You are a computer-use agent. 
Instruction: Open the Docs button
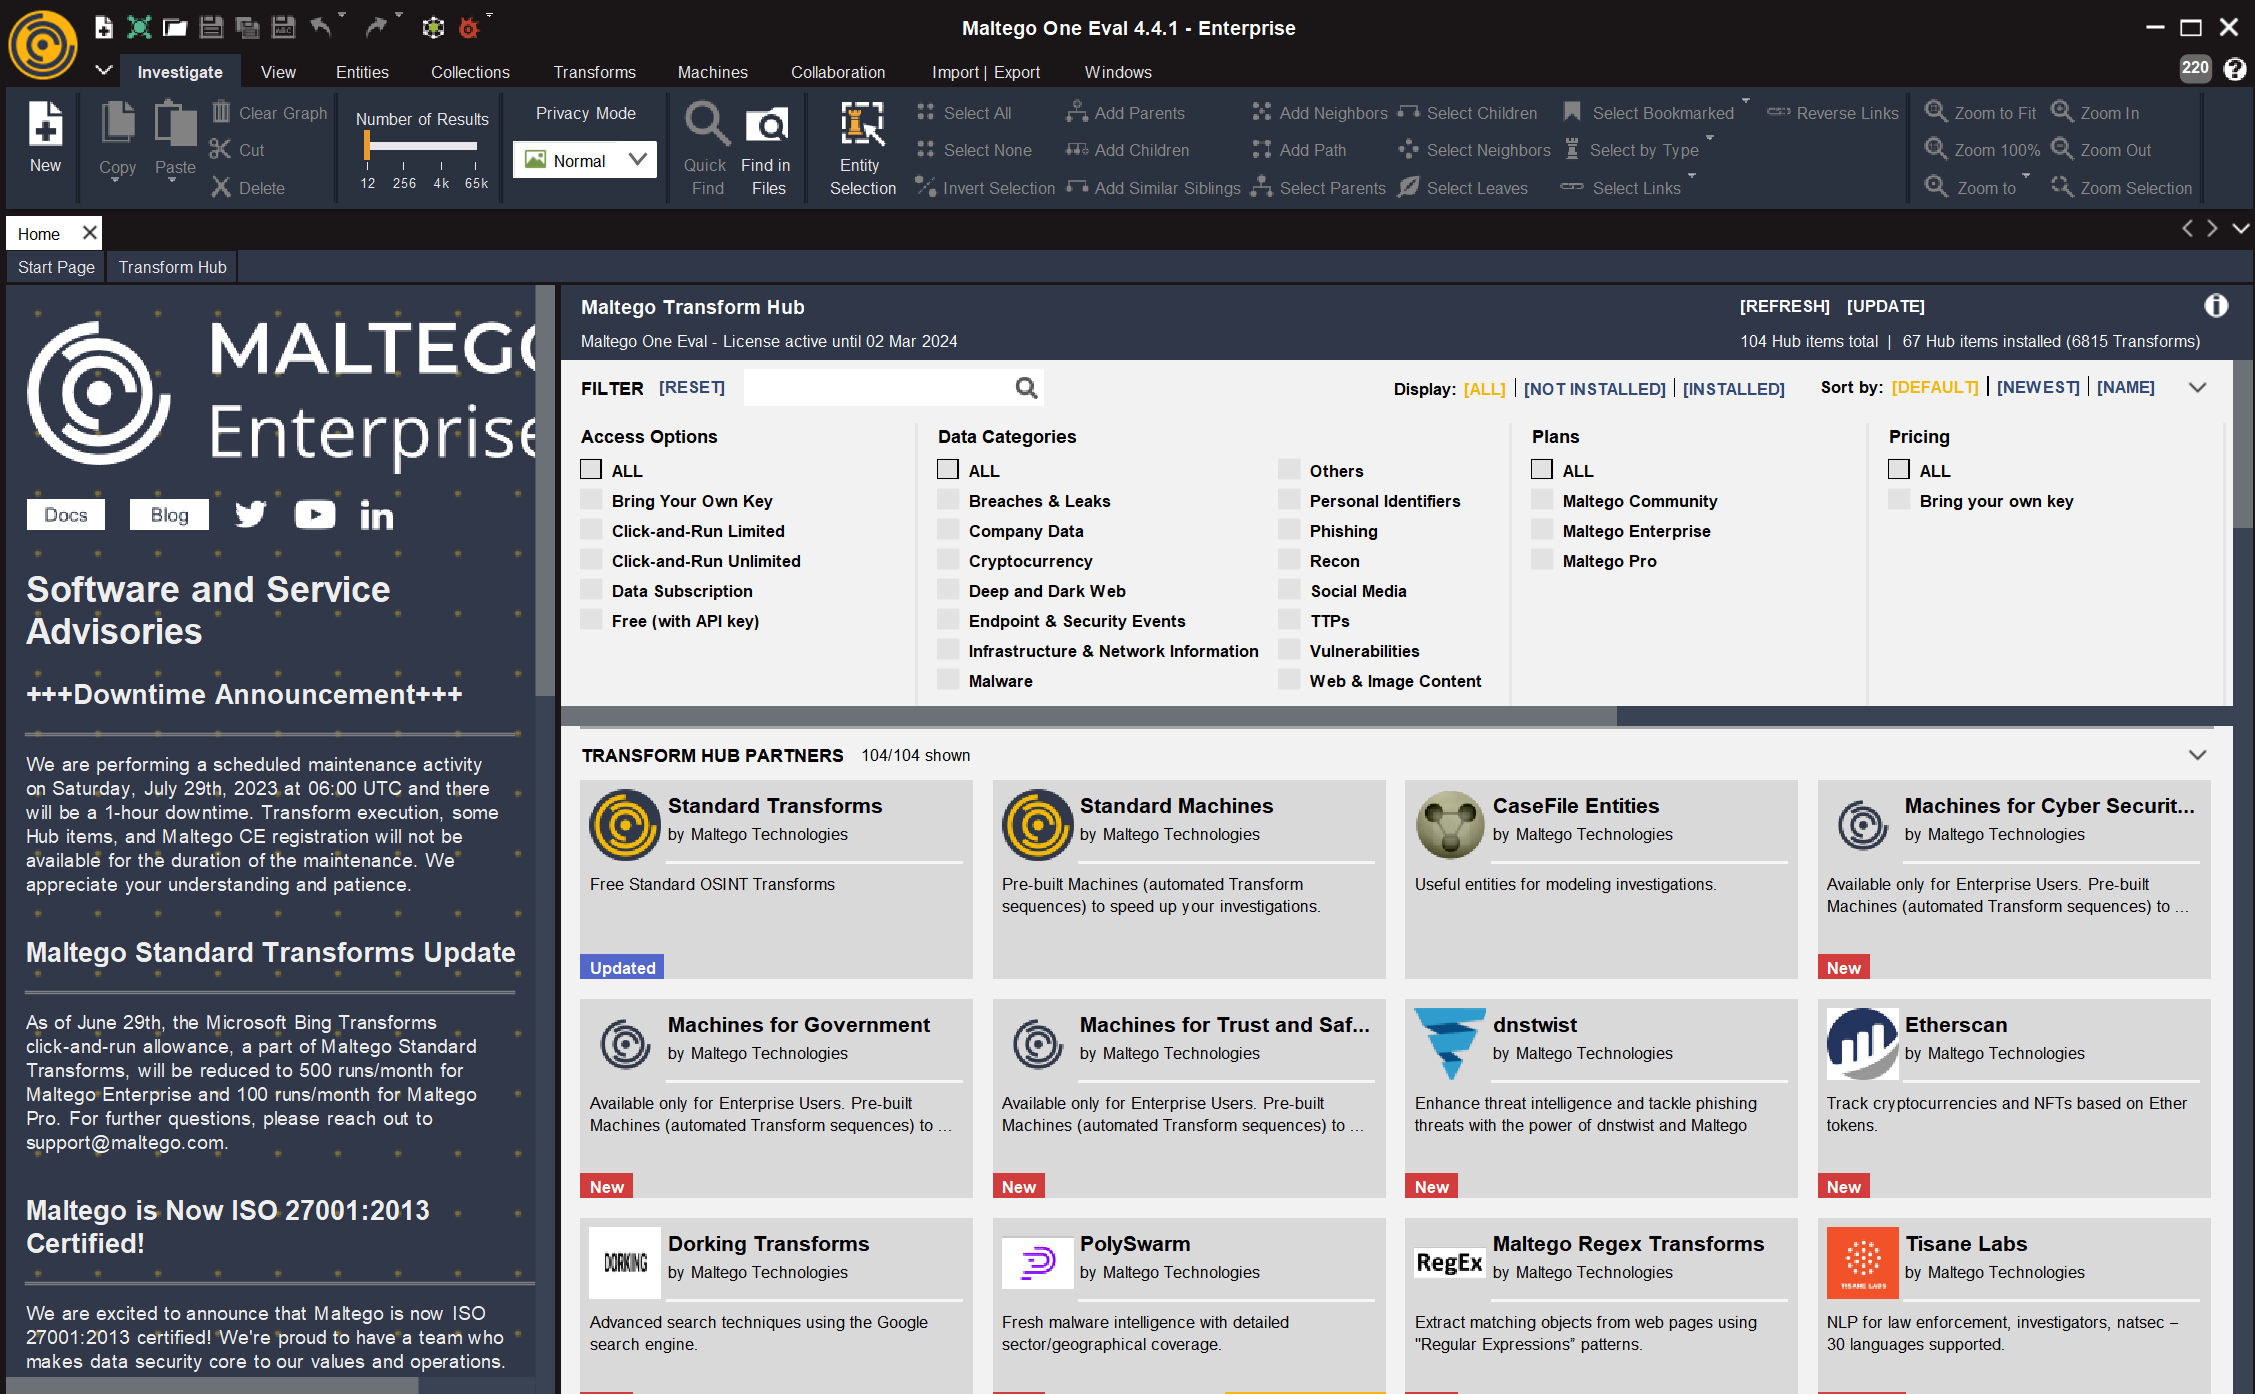coord(66,515)
